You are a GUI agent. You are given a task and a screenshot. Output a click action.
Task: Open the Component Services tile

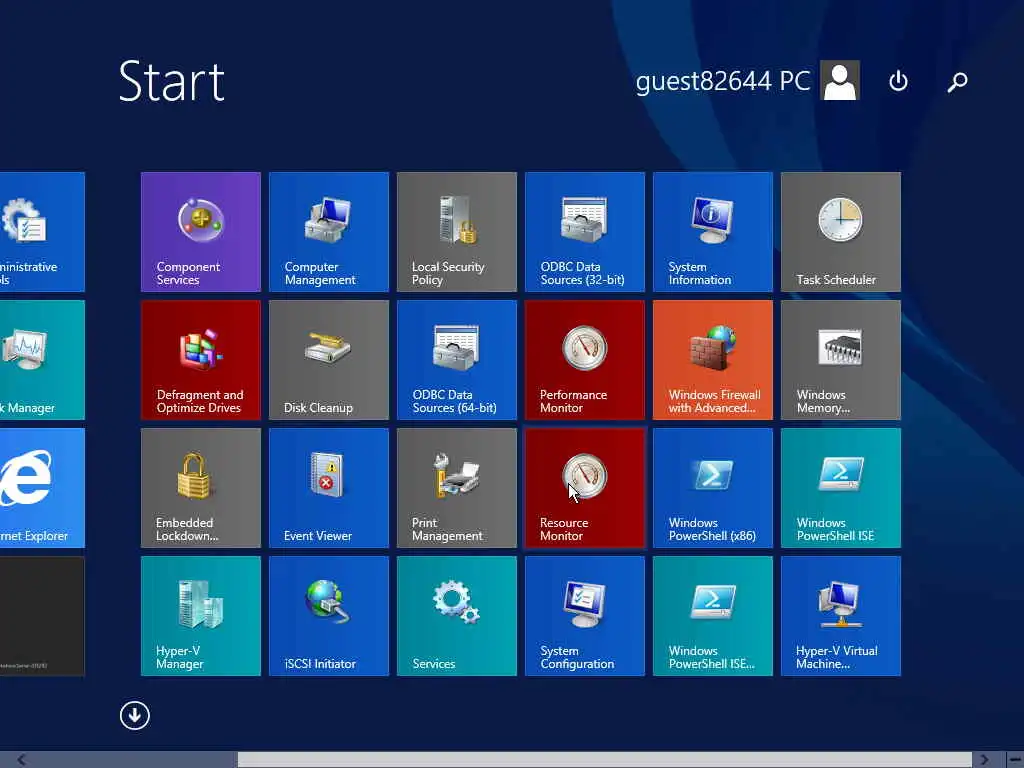200,232
